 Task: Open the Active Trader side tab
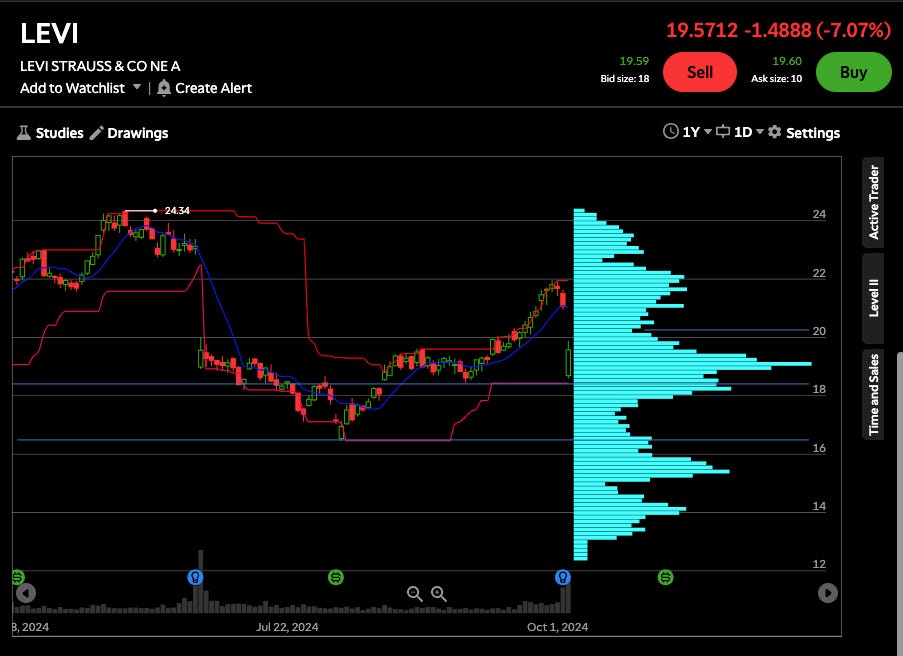pos(874,202)
